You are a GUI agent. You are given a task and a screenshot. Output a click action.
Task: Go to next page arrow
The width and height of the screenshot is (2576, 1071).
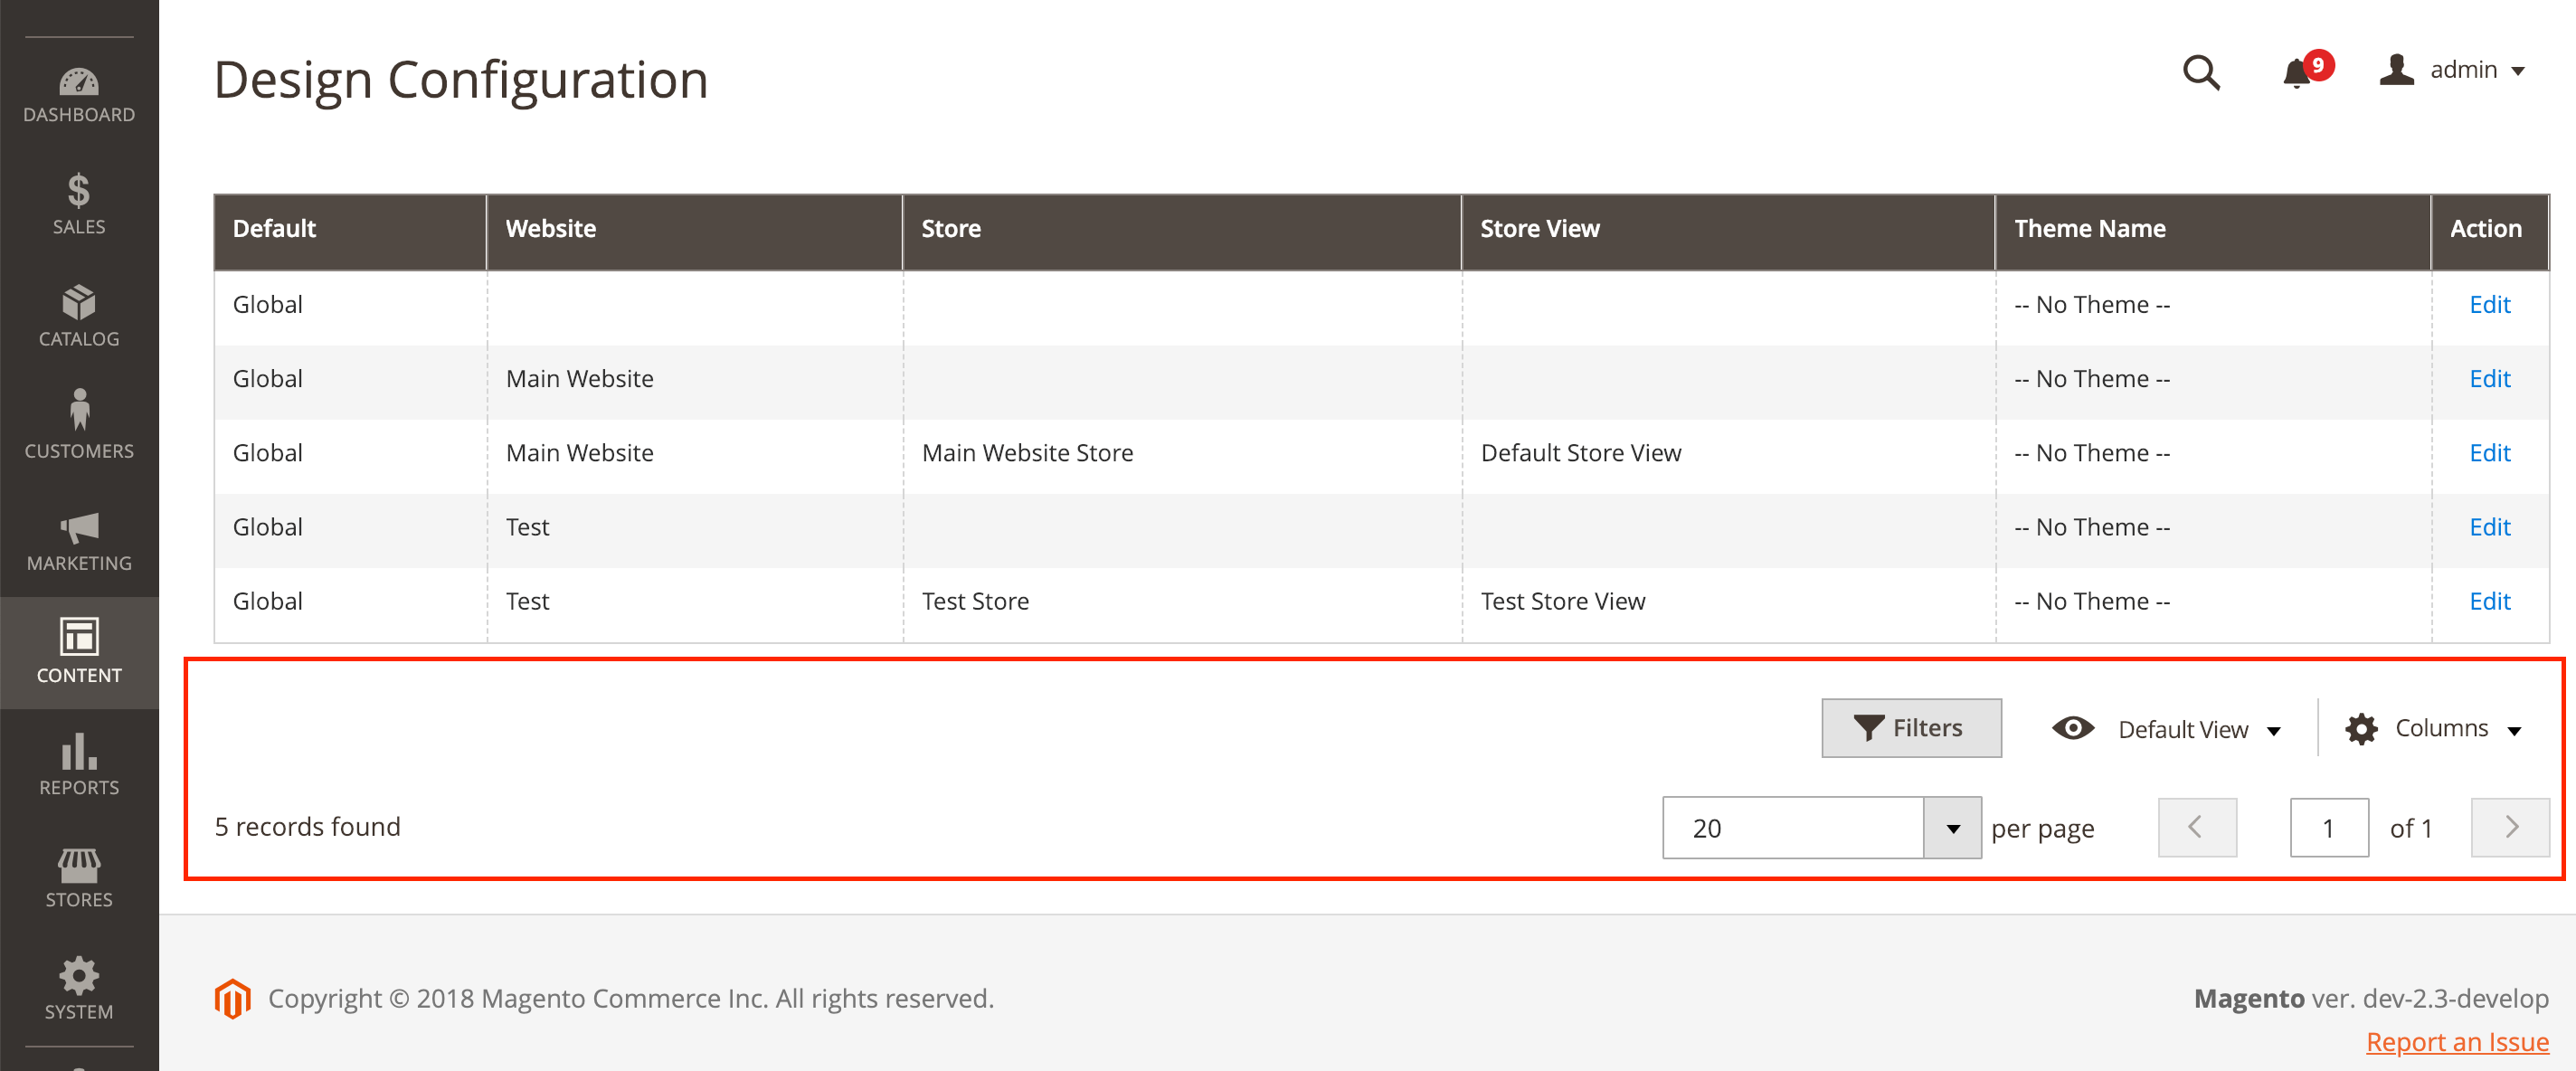click(2510, 827)
